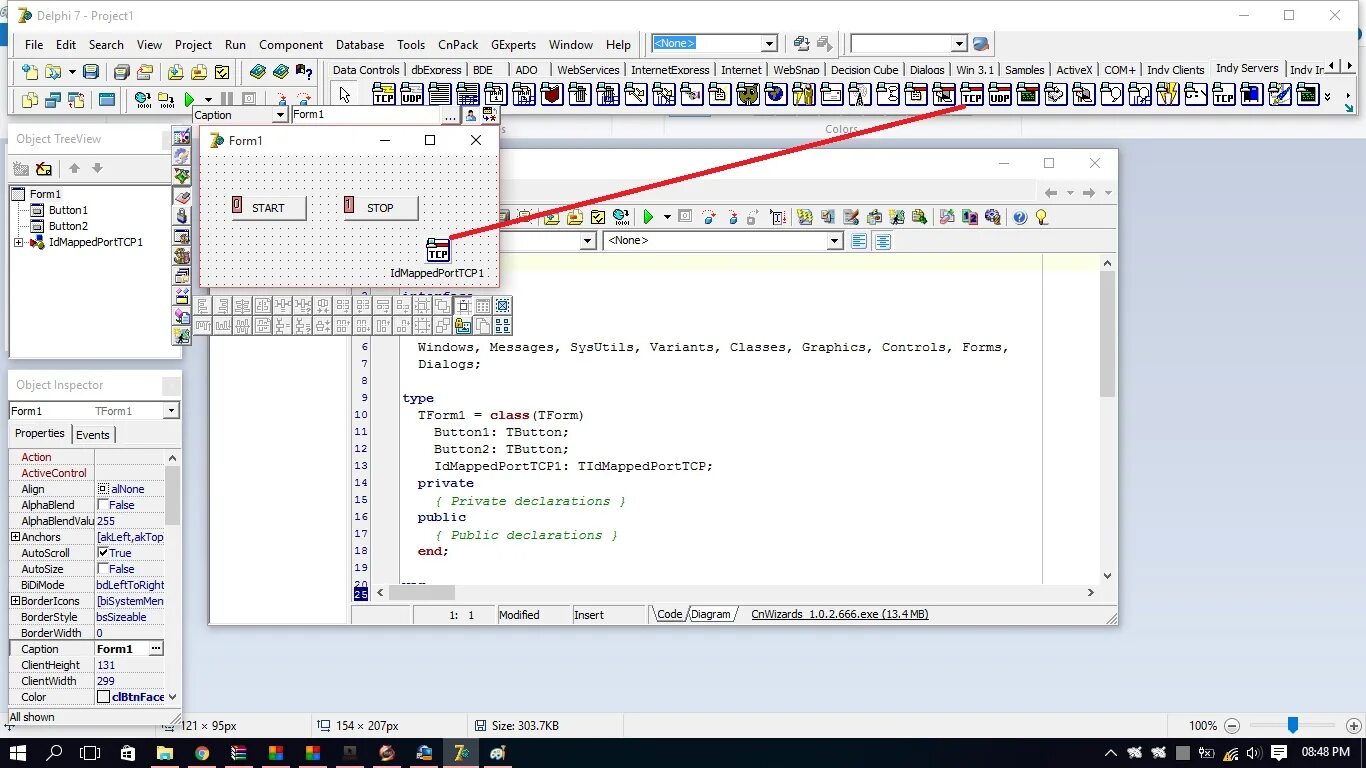Click the STOP button on Form1

(381, 208)
